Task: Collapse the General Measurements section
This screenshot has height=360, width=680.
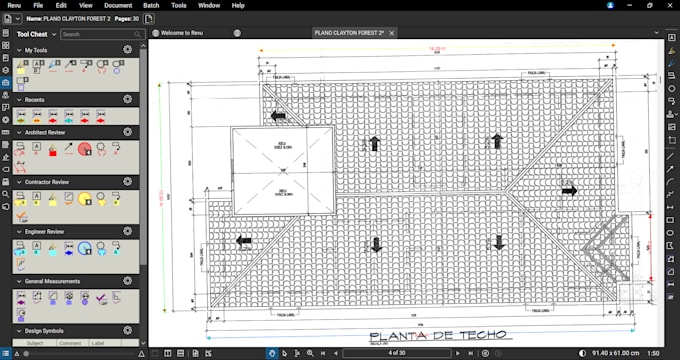Action: [19, 281]
